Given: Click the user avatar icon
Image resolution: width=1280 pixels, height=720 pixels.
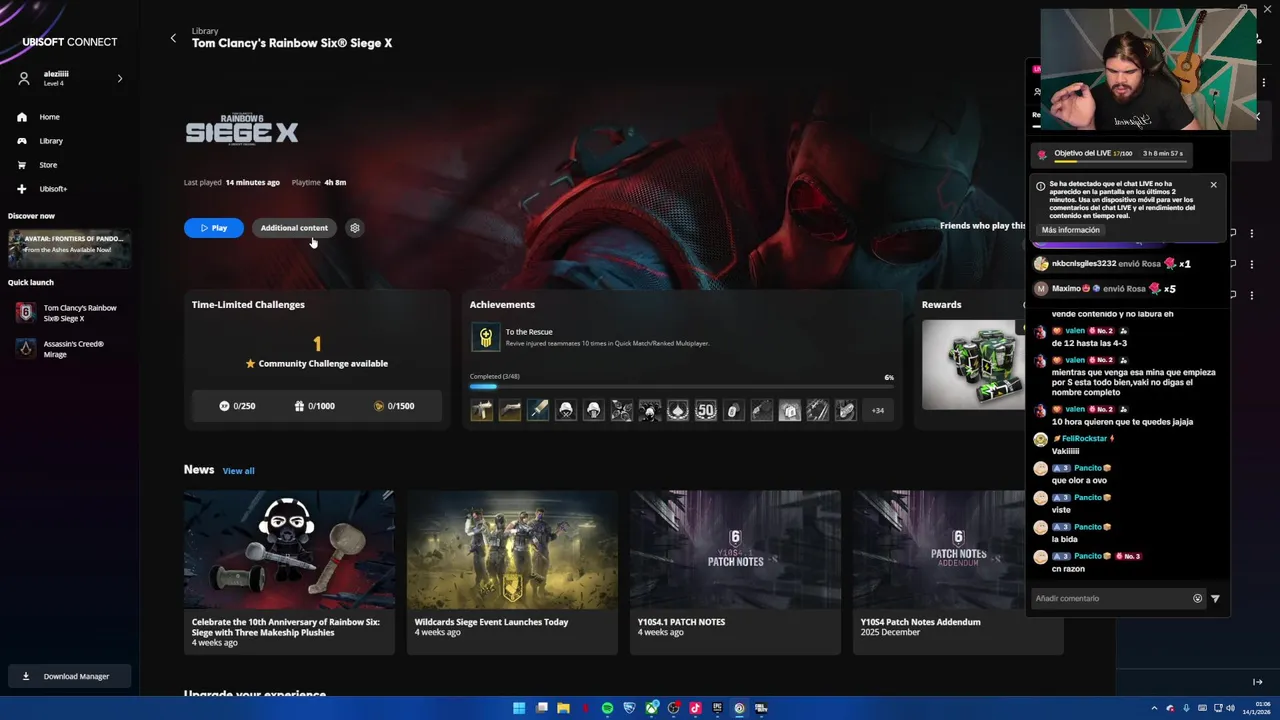Looking at the screenshot, I should pos(24,78).
